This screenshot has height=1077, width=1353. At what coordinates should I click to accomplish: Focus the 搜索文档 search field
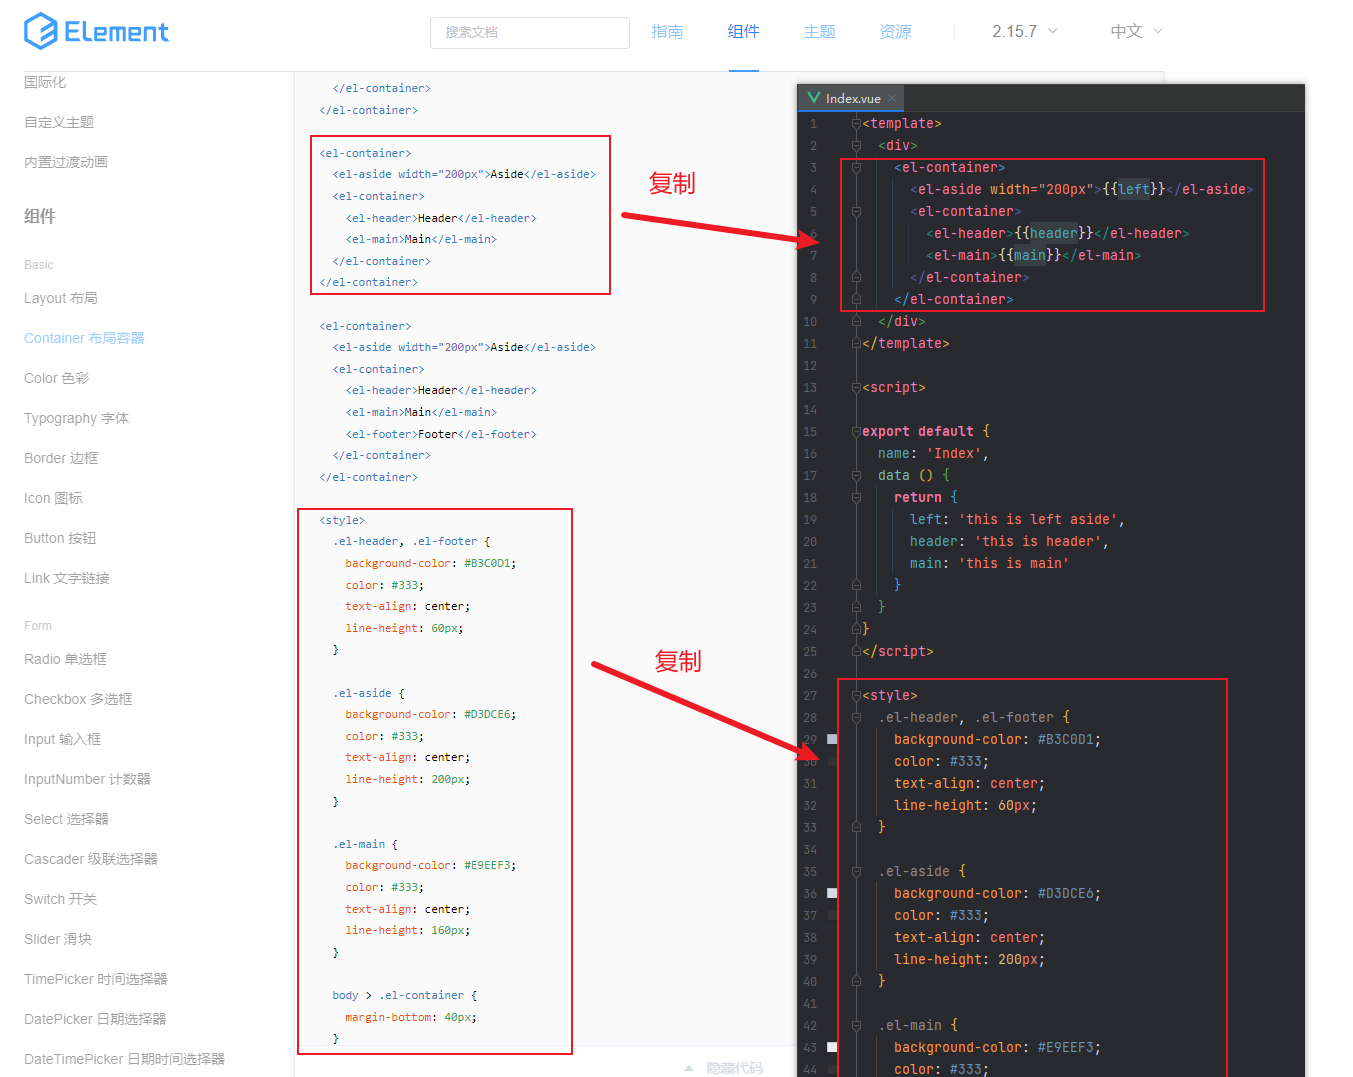[x=530, y=32]
